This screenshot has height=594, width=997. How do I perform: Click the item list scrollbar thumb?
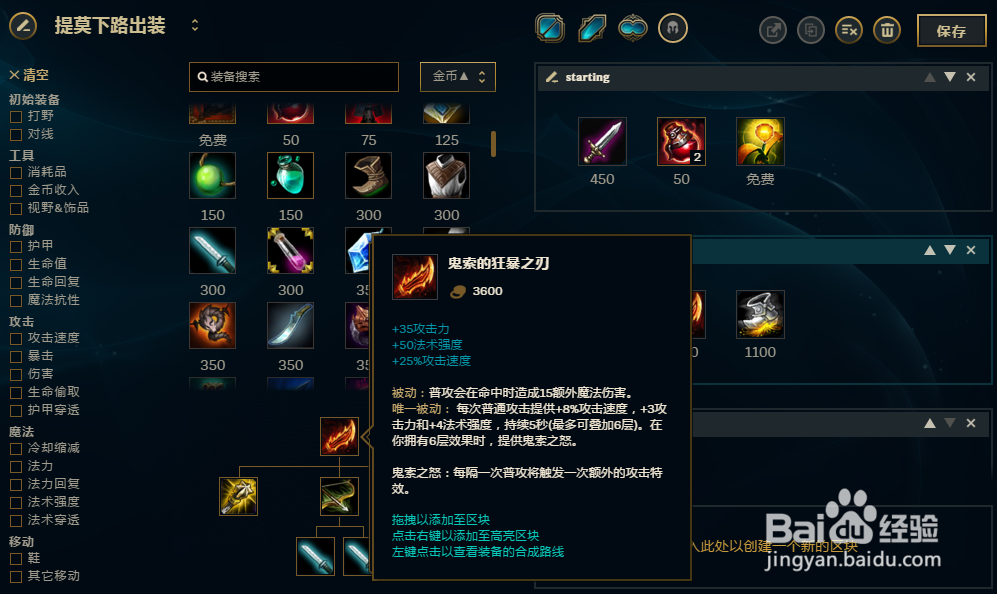coord(493,144)
